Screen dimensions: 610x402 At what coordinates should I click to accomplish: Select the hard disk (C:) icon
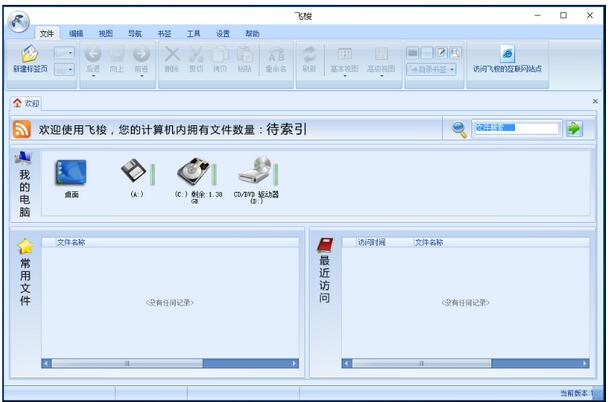(193, 171)
